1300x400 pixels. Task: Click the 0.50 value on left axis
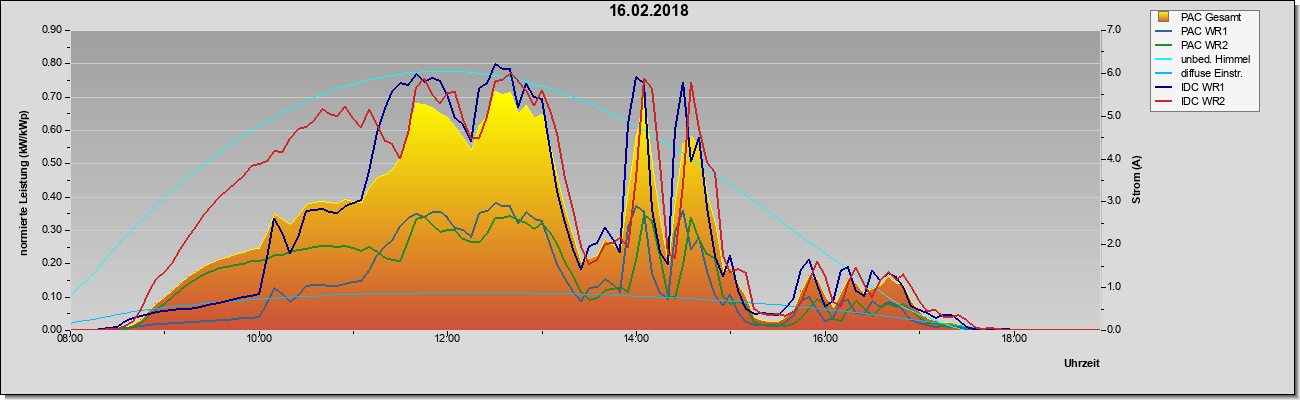pyautogui.click(x=52, y=163)
